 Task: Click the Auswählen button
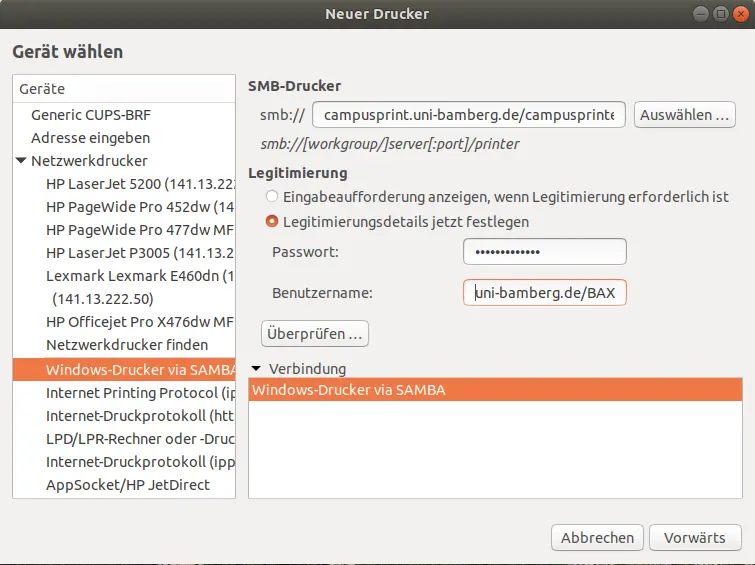pos(684,115)
